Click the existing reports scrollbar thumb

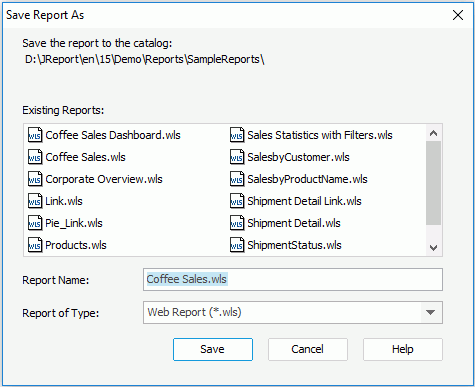433,183
